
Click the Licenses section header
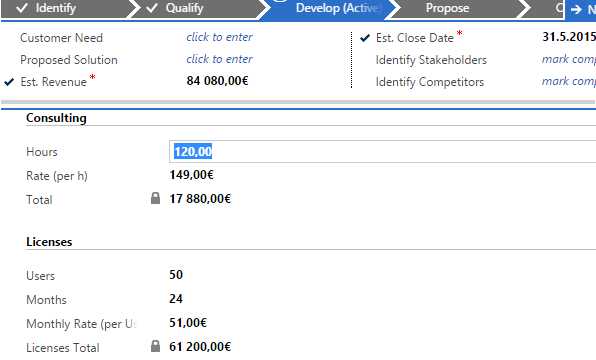pyautogui.click(x=49, y=242)
